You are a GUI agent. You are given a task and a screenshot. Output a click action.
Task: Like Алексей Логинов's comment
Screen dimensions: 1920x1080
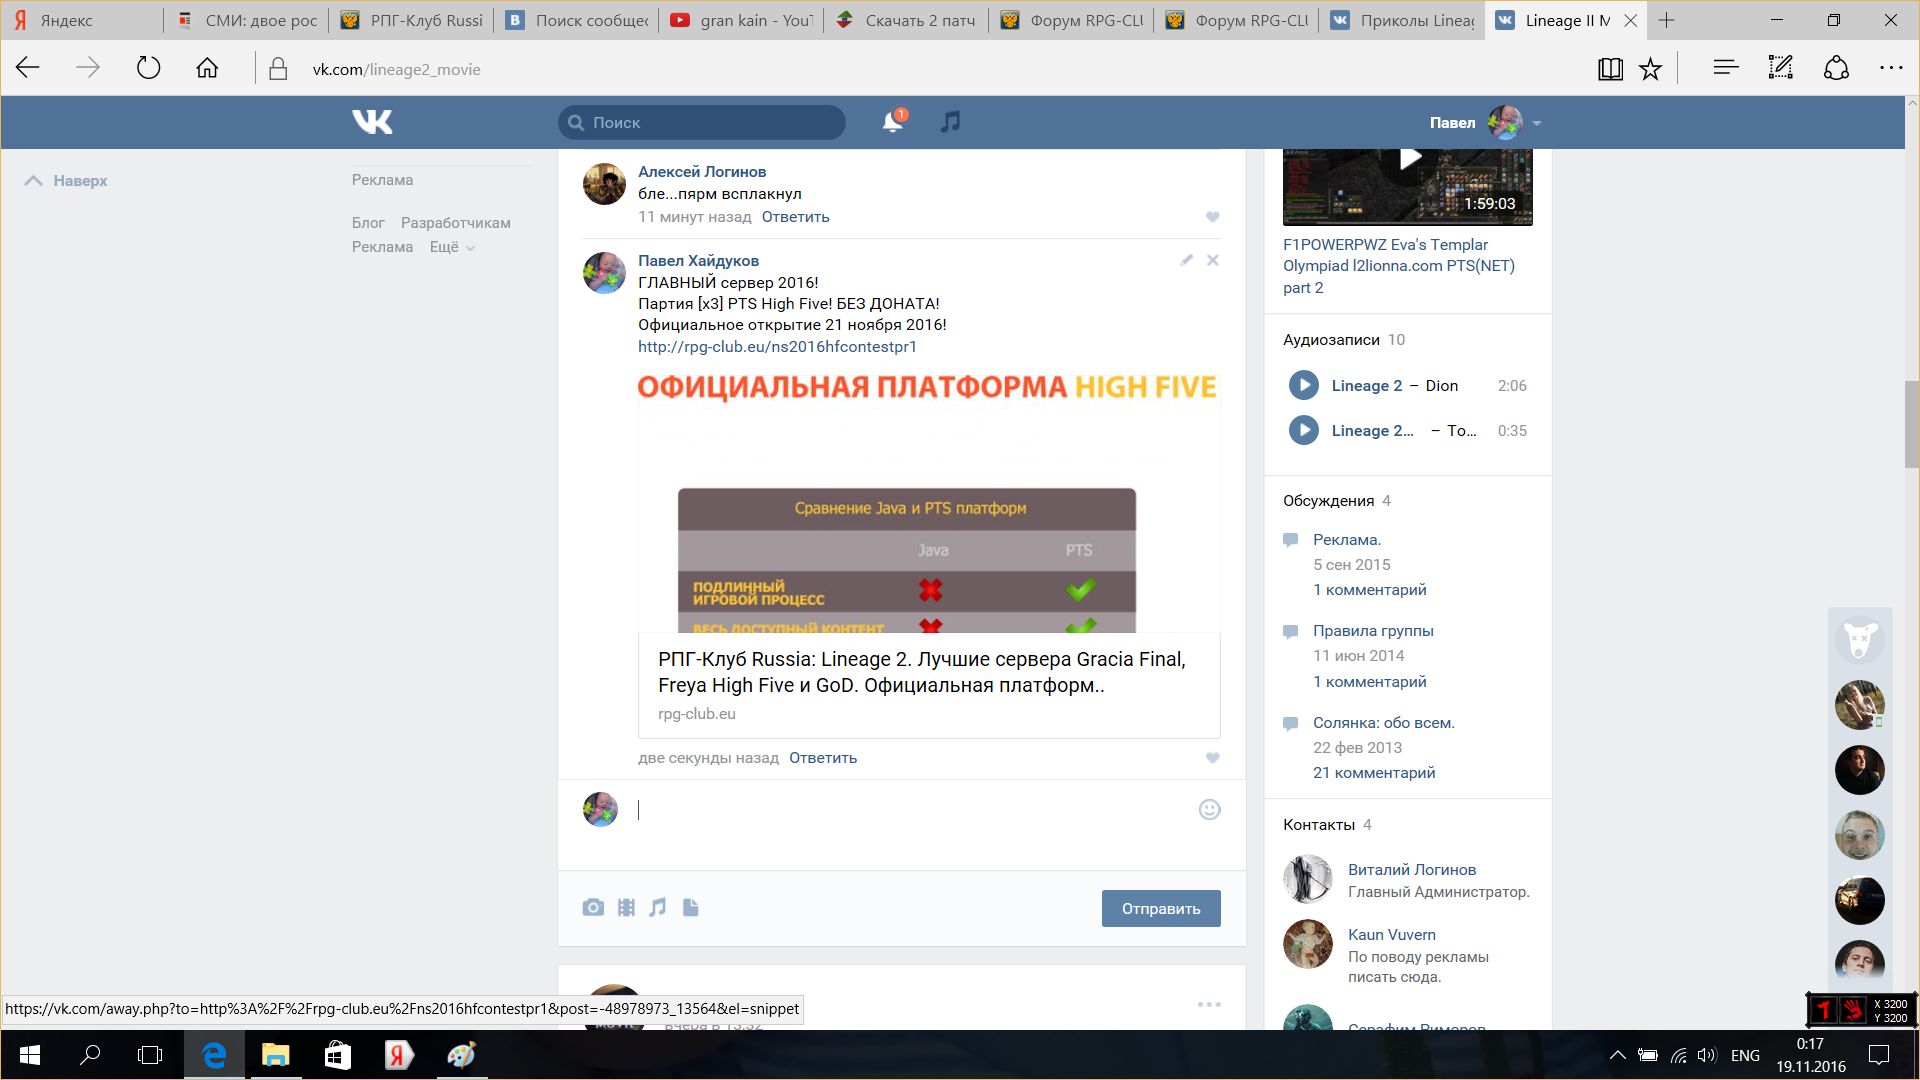click(x=1212, y=217)
